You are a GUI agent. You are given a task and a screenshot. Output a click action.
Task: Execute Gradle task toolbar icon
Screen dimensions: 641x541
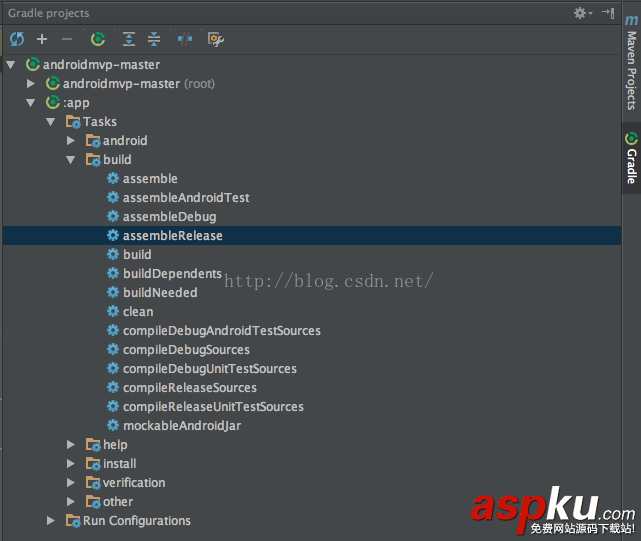[98, 39]
